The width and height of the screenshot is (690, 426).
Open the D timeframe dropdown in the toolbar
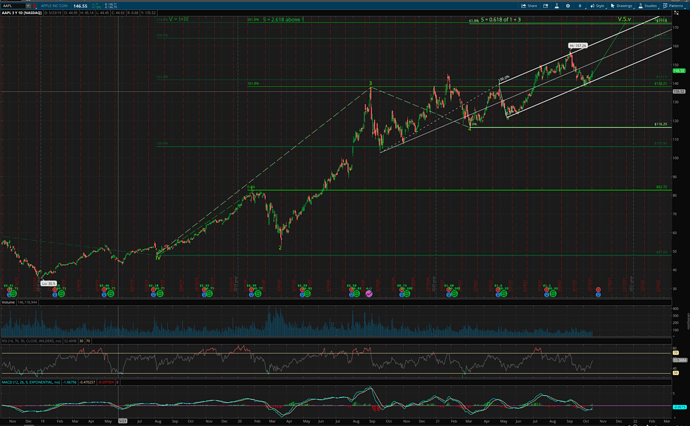coord(580,6)
